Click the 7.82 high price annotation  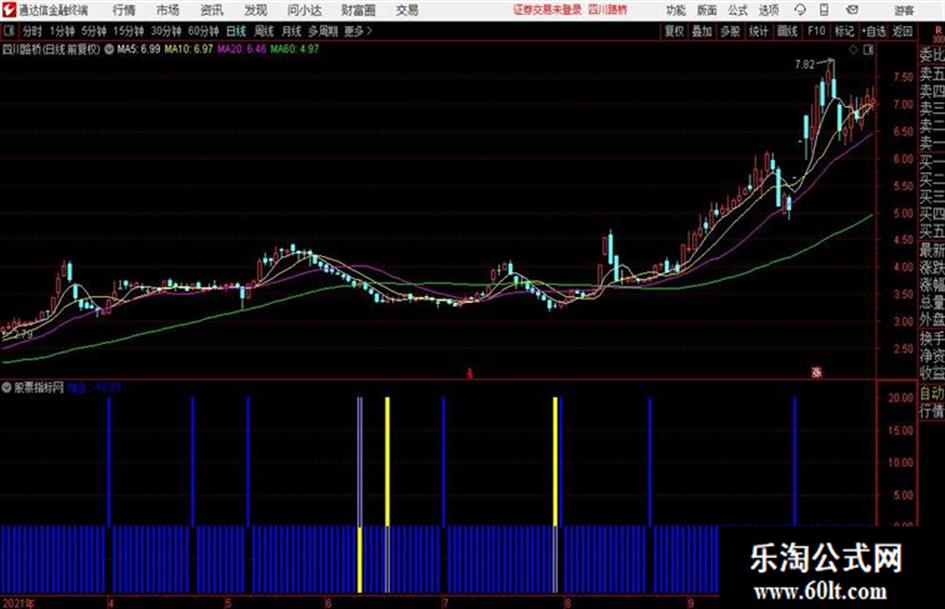(x=805, y=65)
